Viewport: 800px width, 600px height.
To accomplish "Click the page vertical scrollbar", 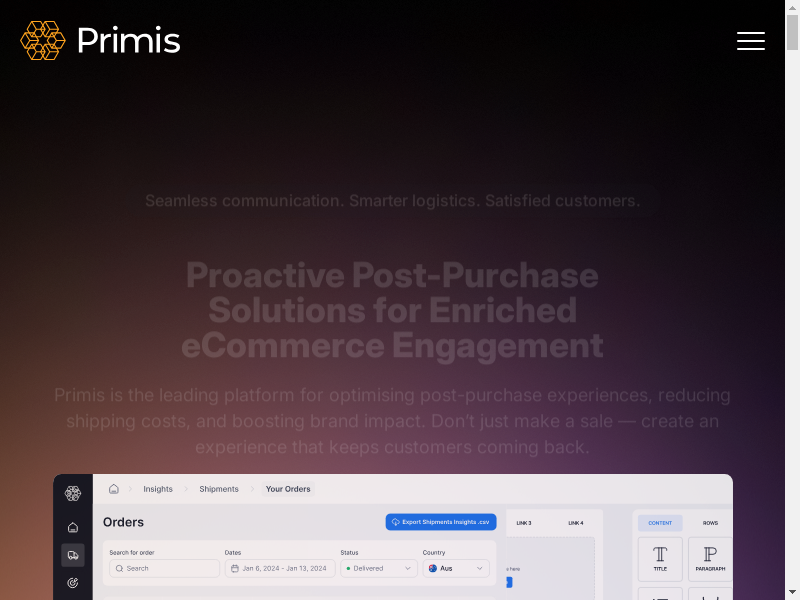I will click(792, 300).
